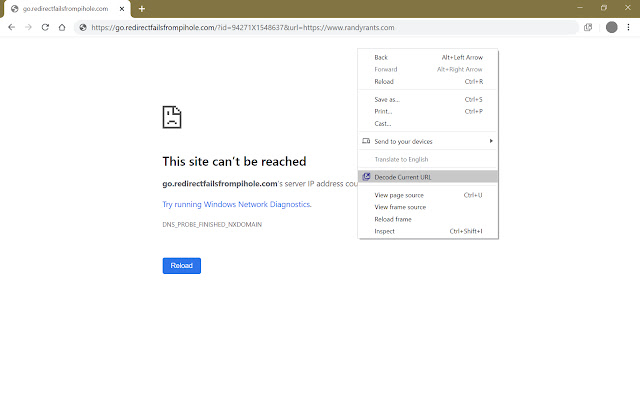Click the This site can't be reached heading
Screen dimensions: 640x400
pos(234,162)
